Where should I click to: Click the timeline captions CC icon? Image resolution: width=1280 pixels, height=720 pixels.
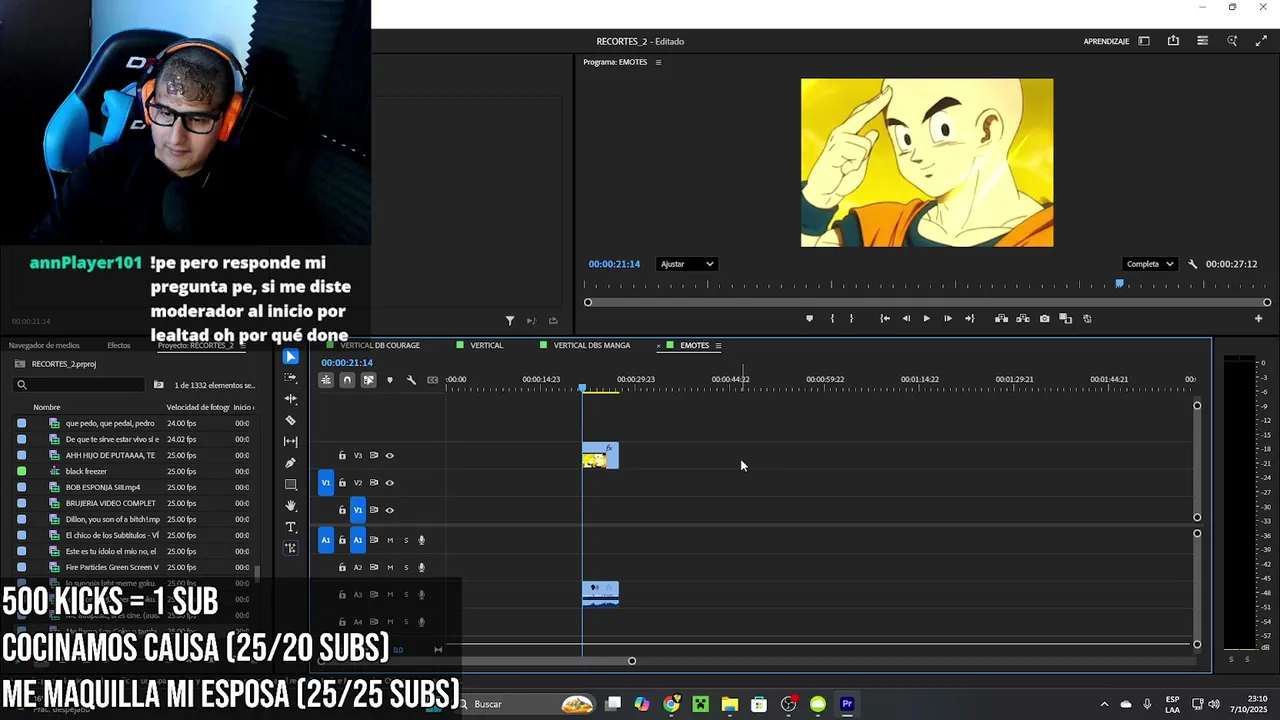click(x=432, y=380)
